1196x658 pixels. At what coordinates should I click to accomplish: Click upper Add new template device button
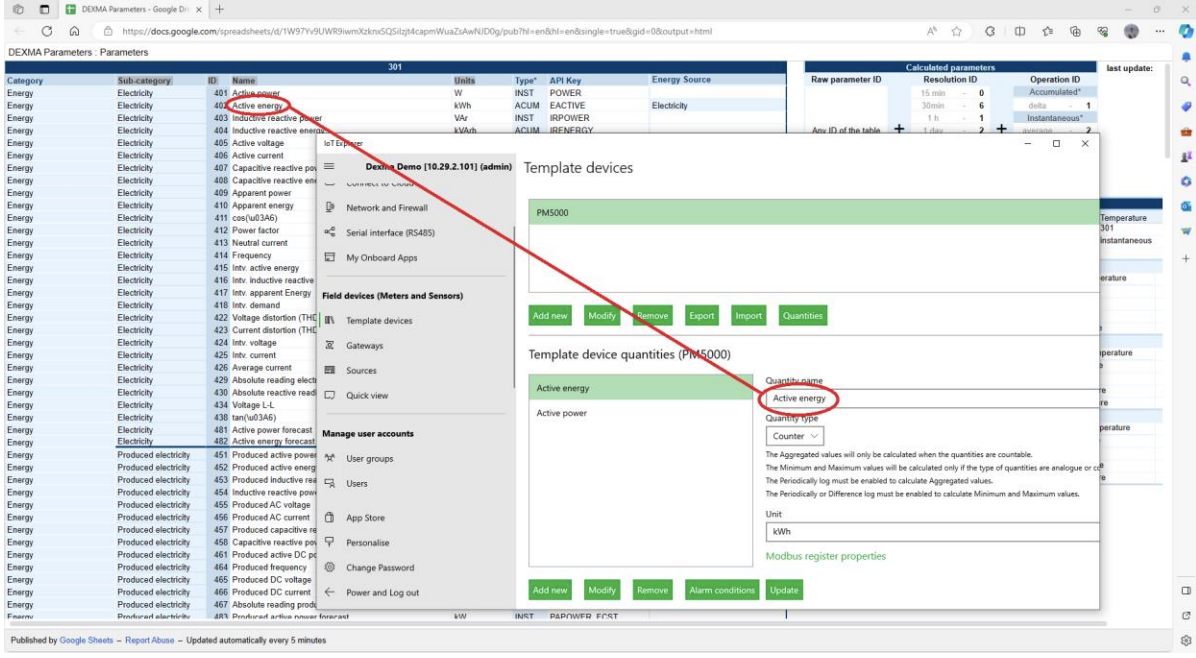coord(550,316)
